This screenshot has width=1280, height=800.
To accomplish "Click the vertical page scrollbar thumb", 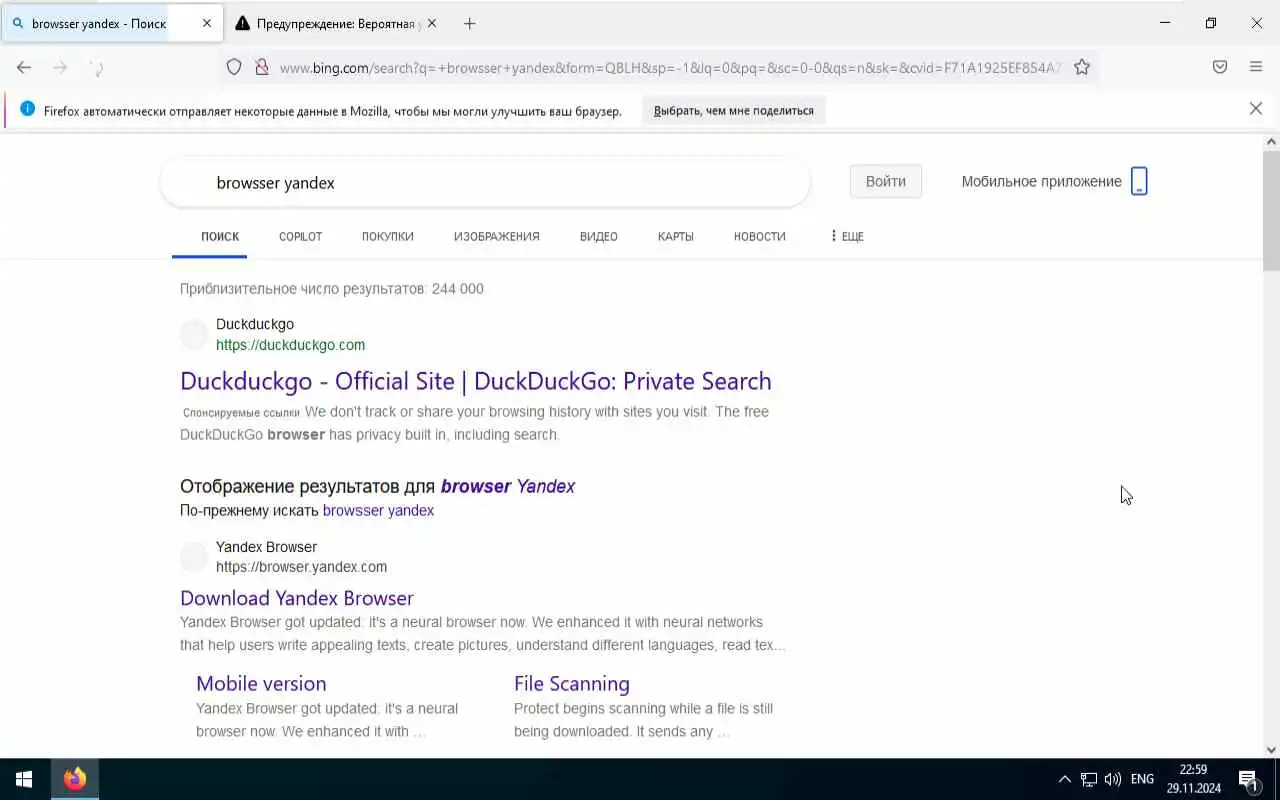I will (1271, 211).
